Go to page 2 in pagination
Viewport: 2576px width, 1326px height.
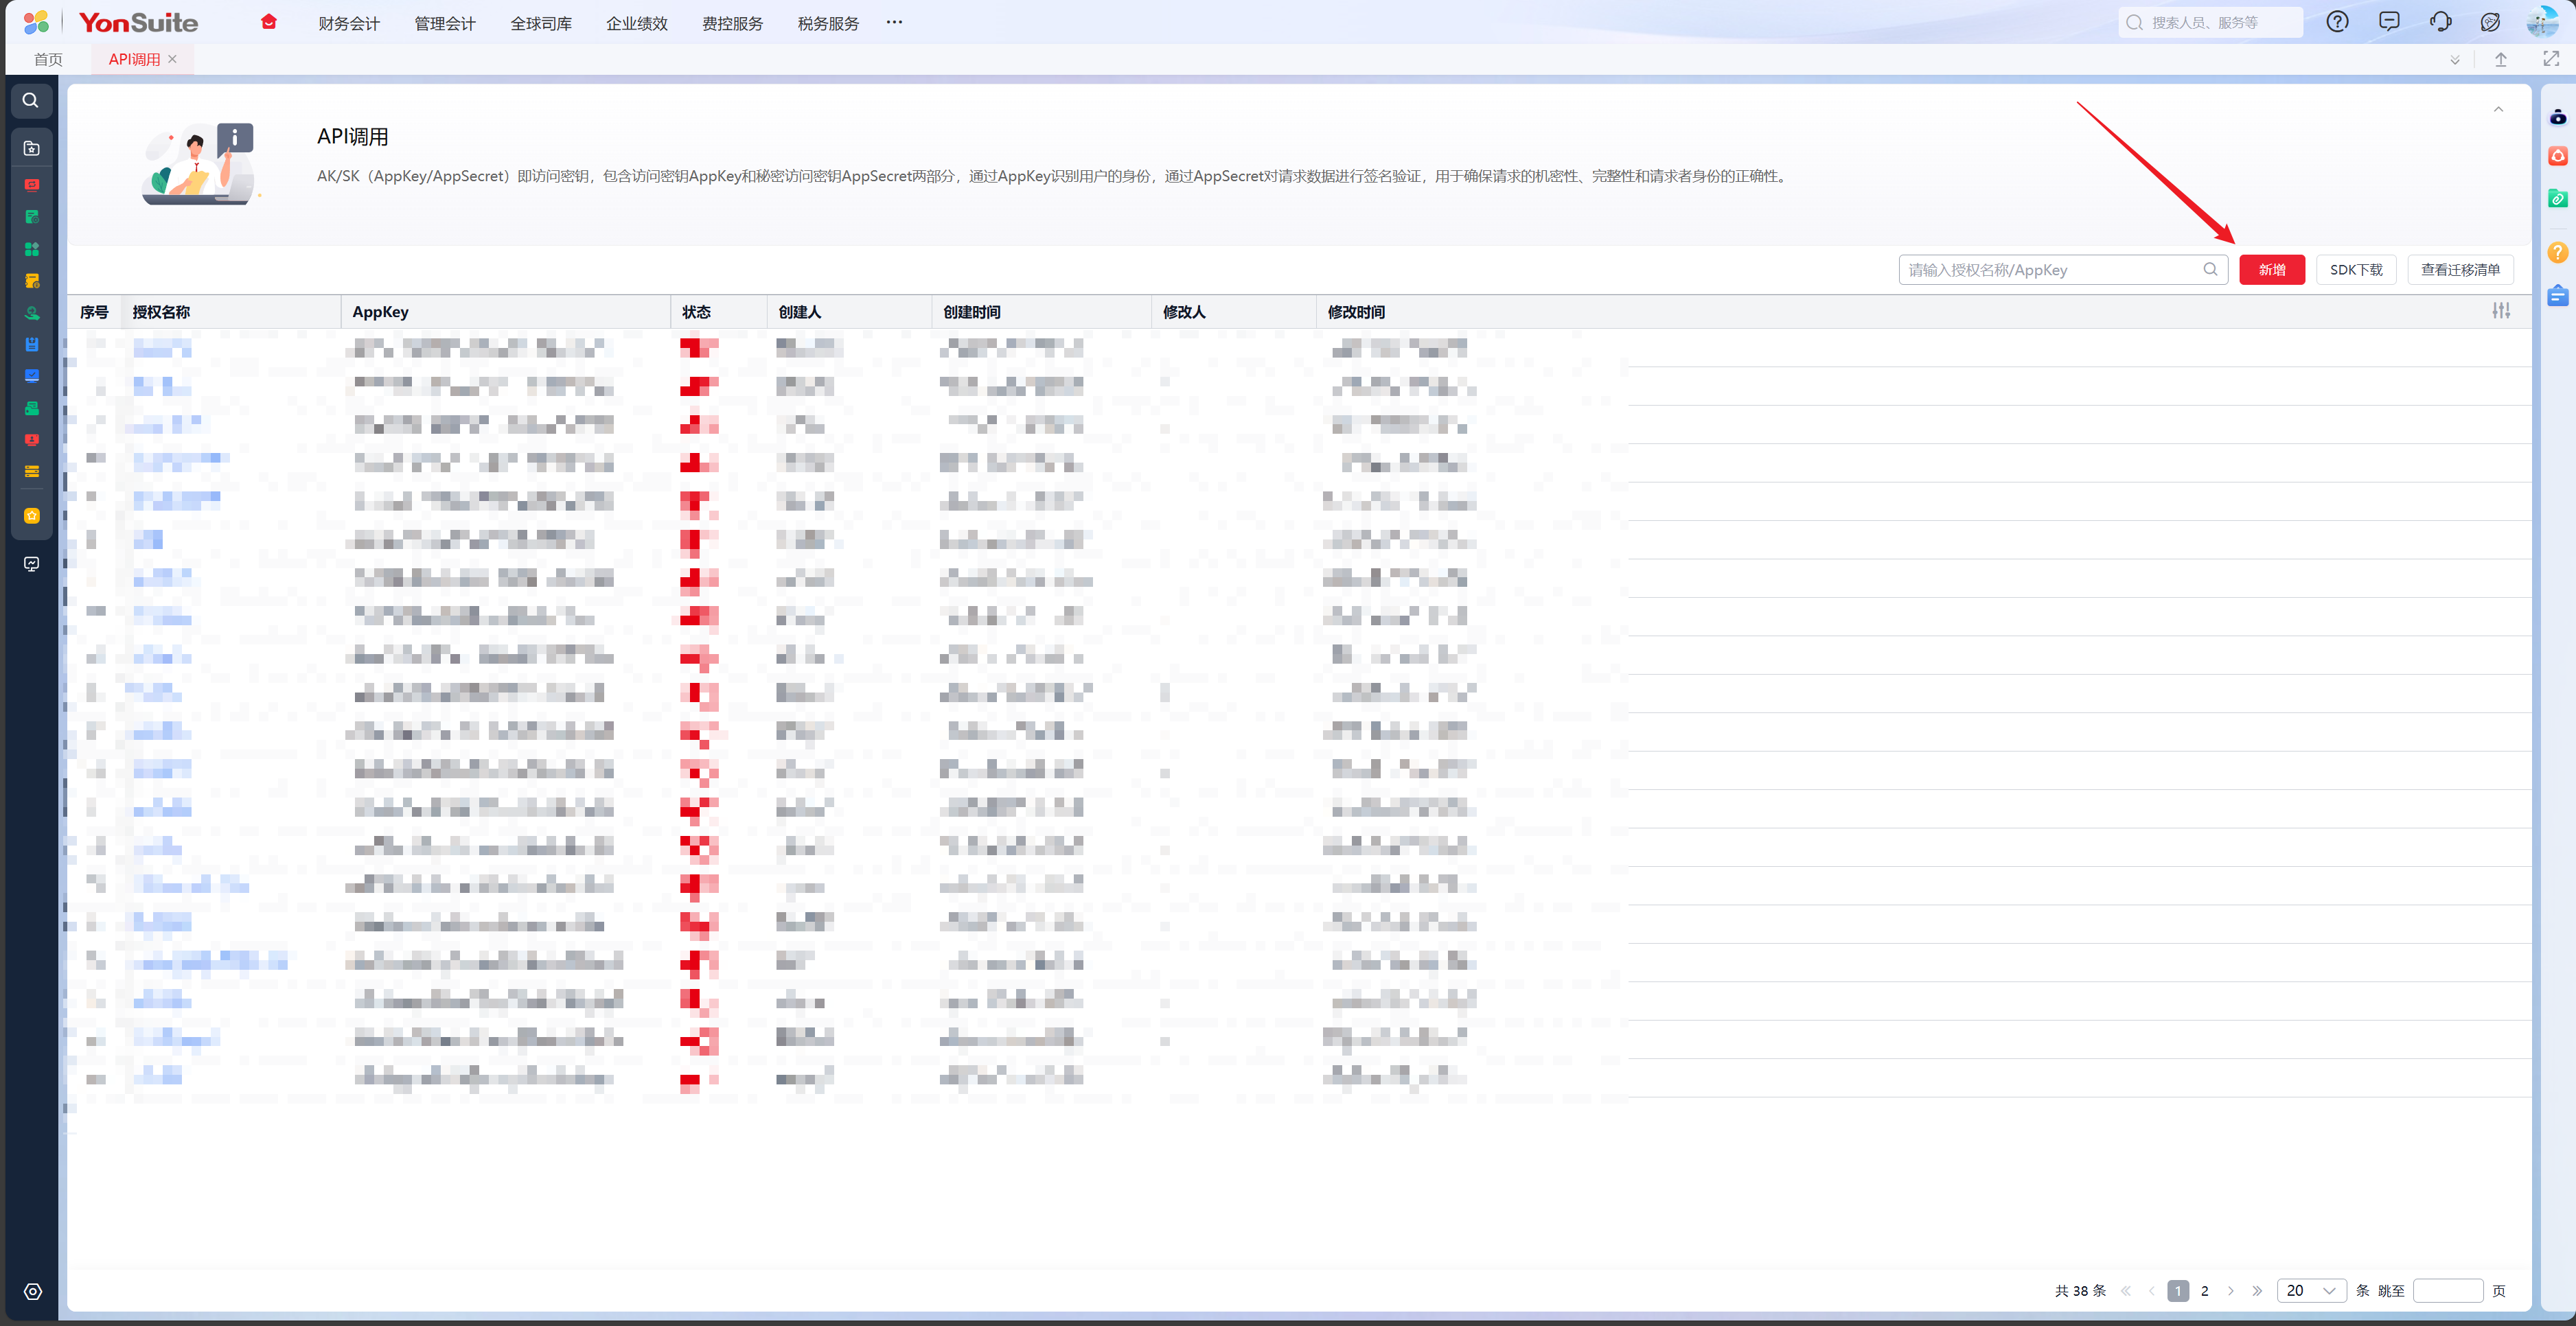pos(2204,1290)
